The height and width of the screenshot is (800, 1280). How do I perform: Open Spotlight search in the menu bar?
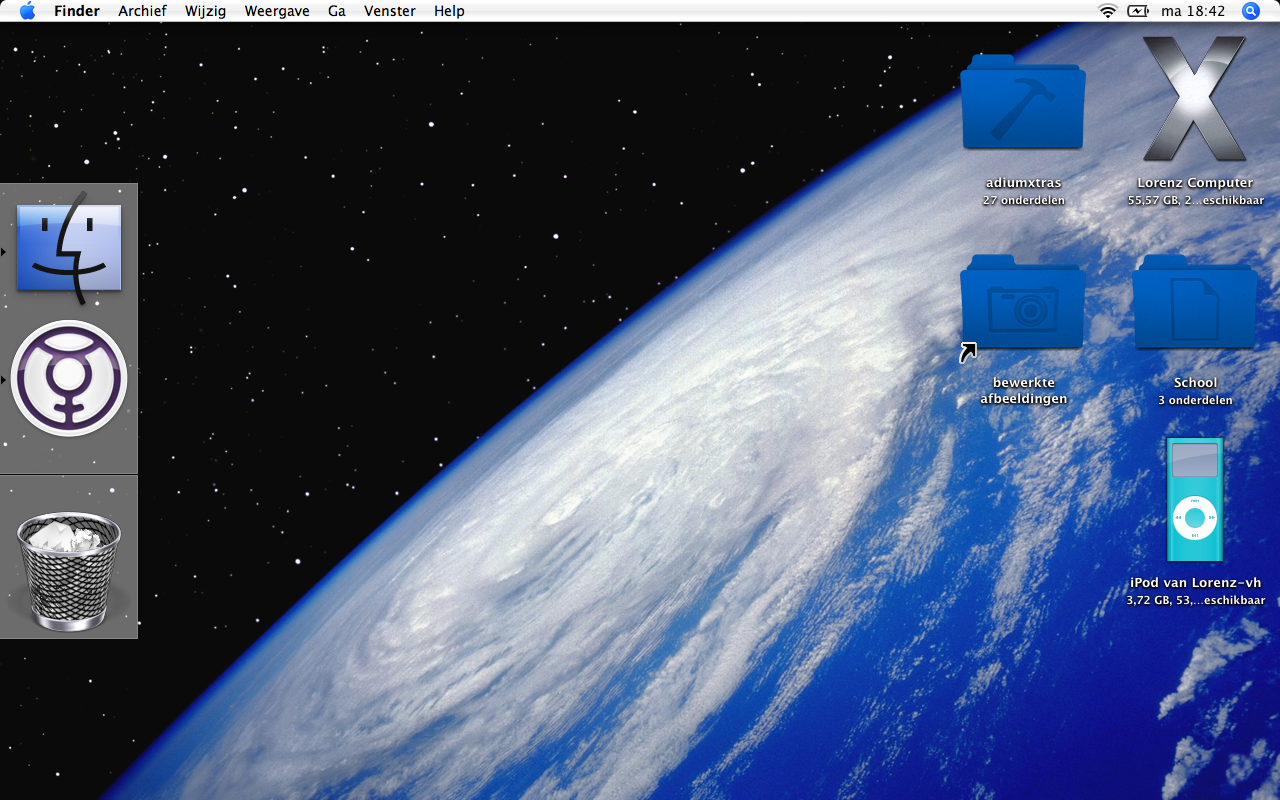coord(1251,11)
